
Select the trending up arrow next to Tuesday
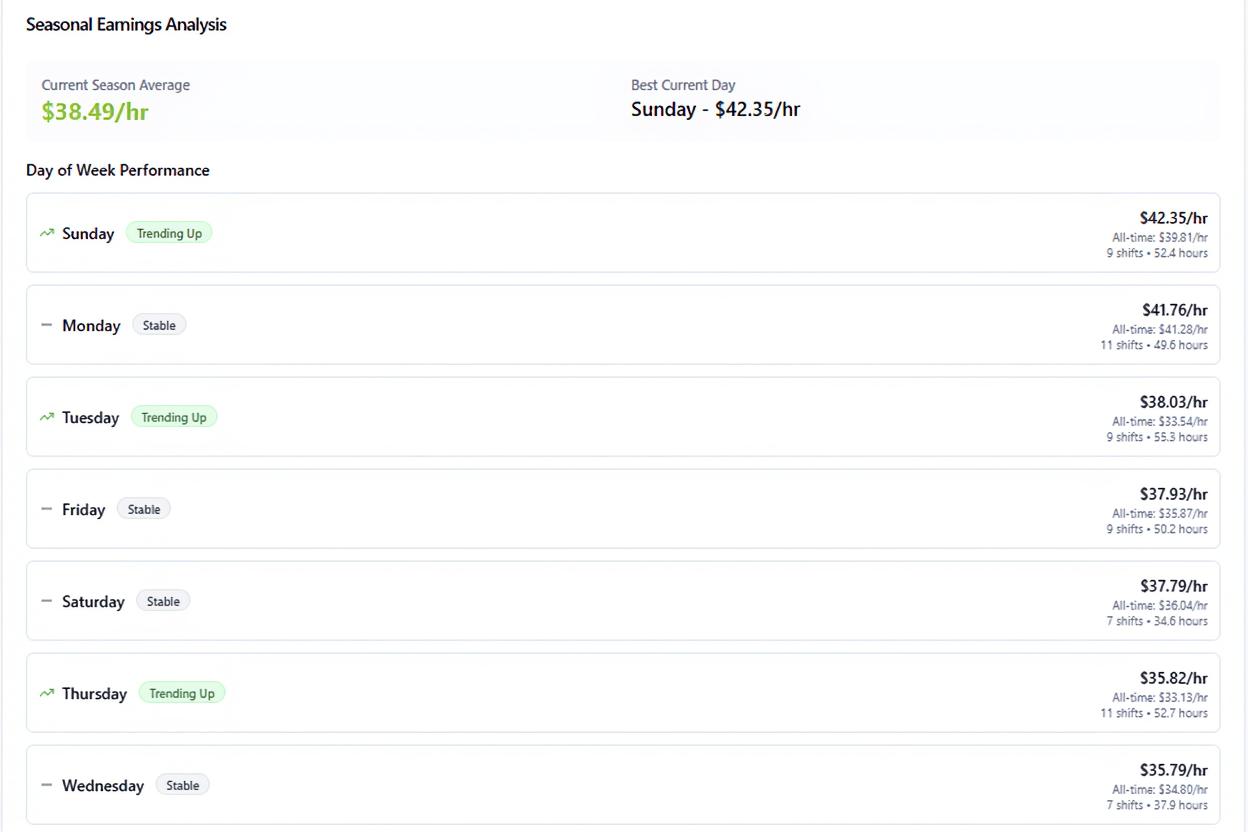(x=45, y=416)
